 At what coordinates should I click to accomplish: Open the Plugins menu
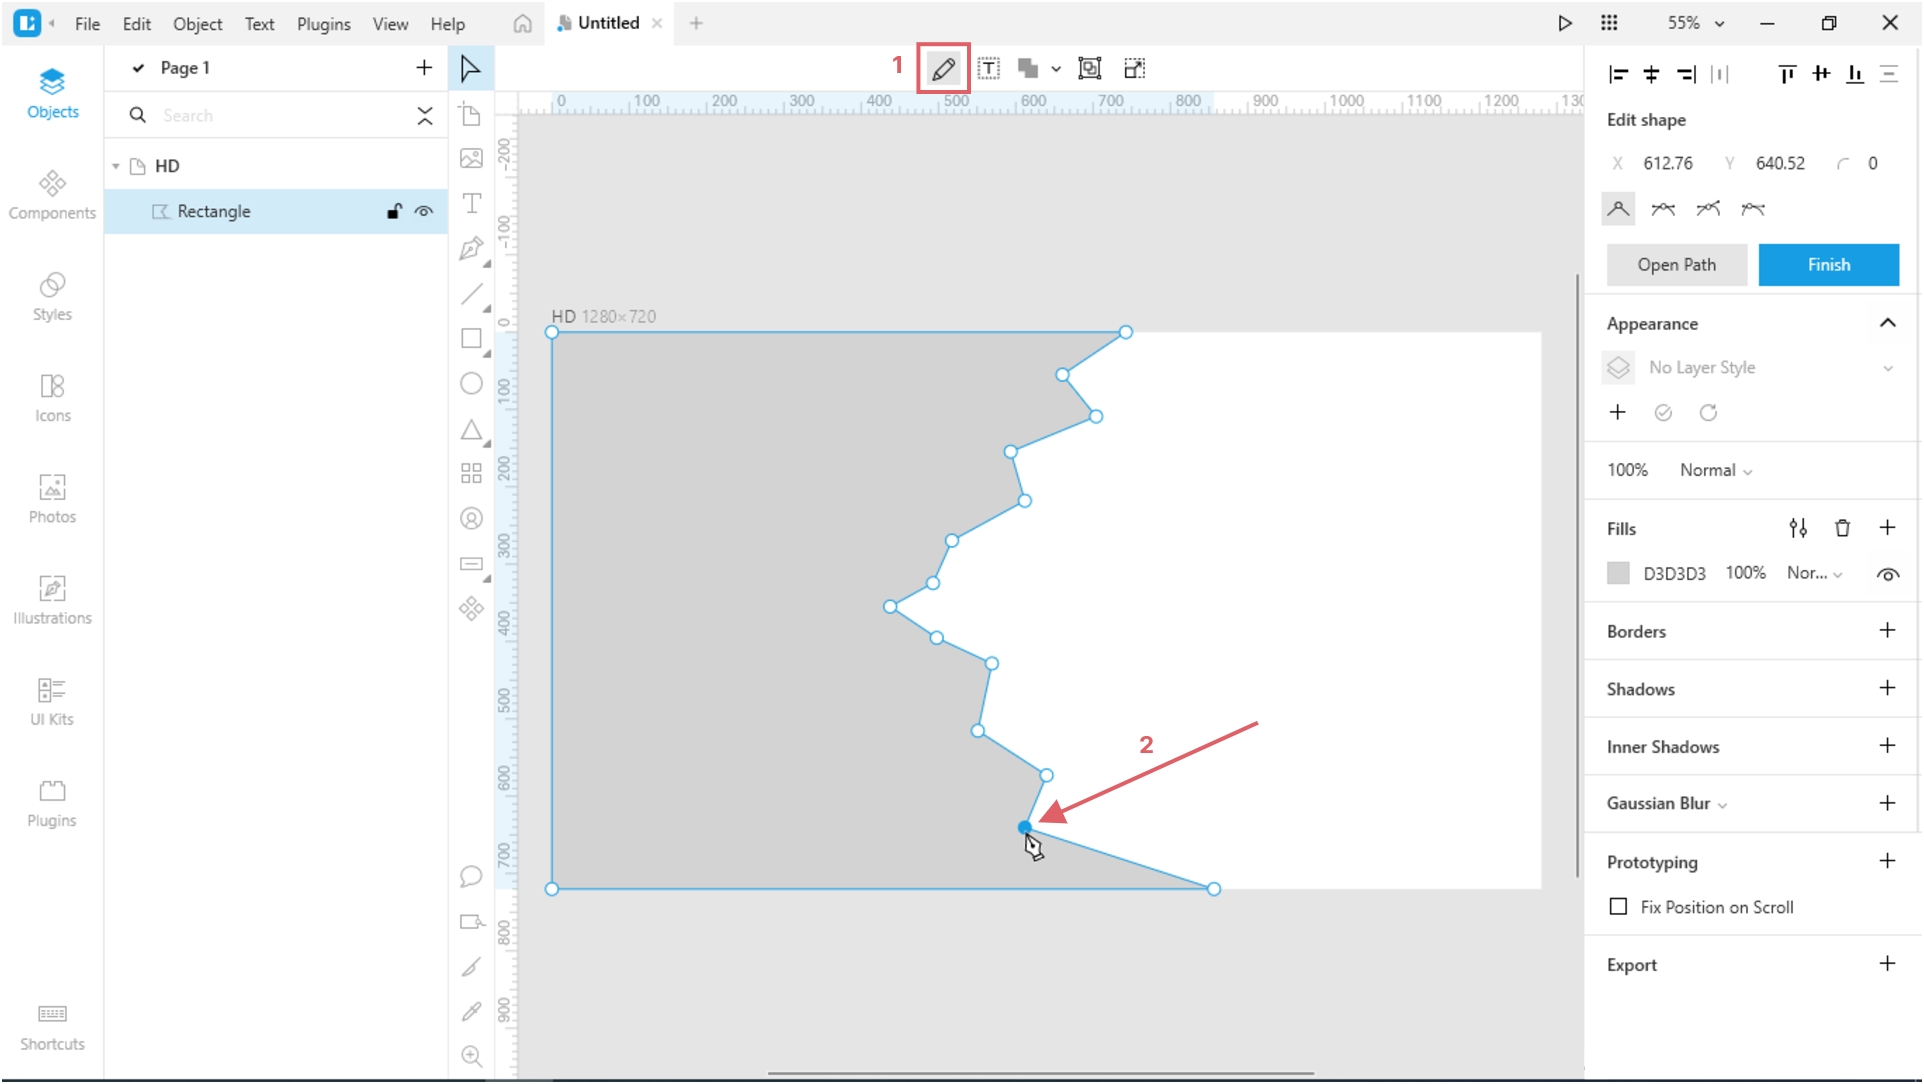click(x=322, y=22)
